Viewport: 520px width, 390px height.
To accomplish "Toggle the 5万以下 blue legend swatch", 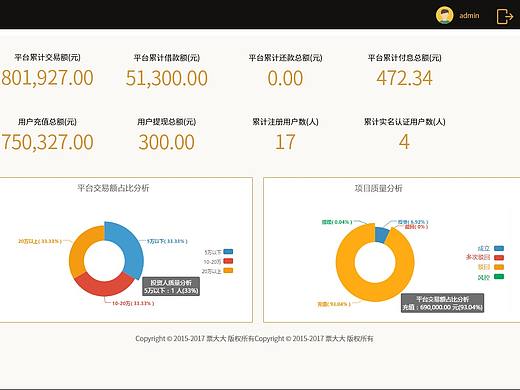I will (x=228, y=252).
